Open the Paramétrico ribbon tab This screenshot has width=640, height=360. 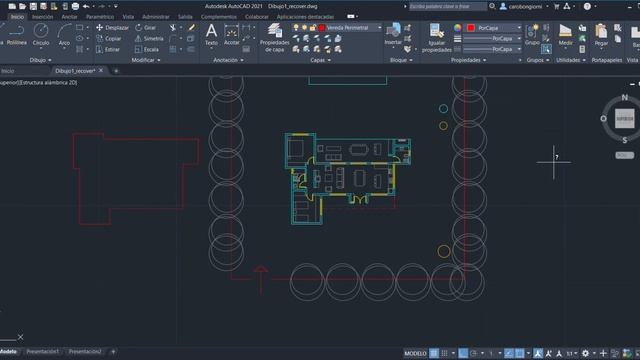100,17
